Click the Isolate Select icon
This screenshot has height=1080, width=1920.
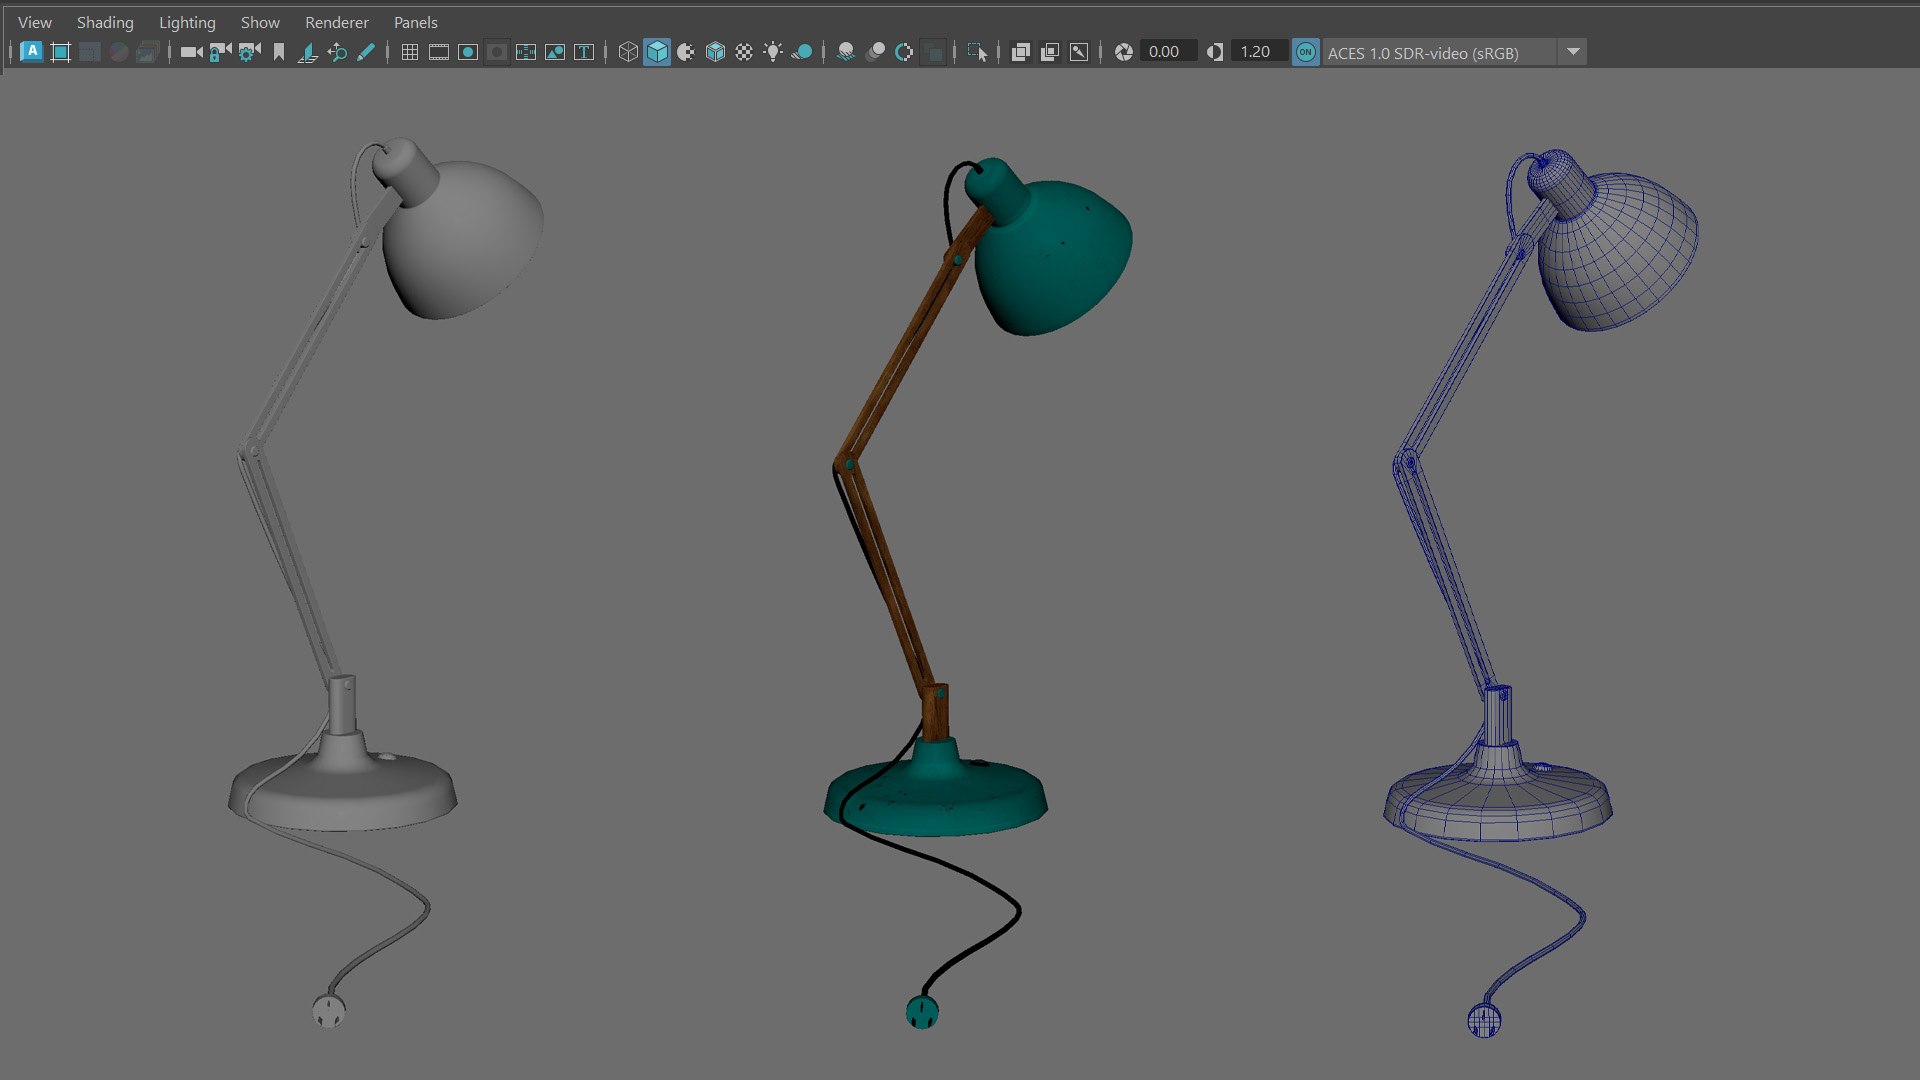pos(977,52)
